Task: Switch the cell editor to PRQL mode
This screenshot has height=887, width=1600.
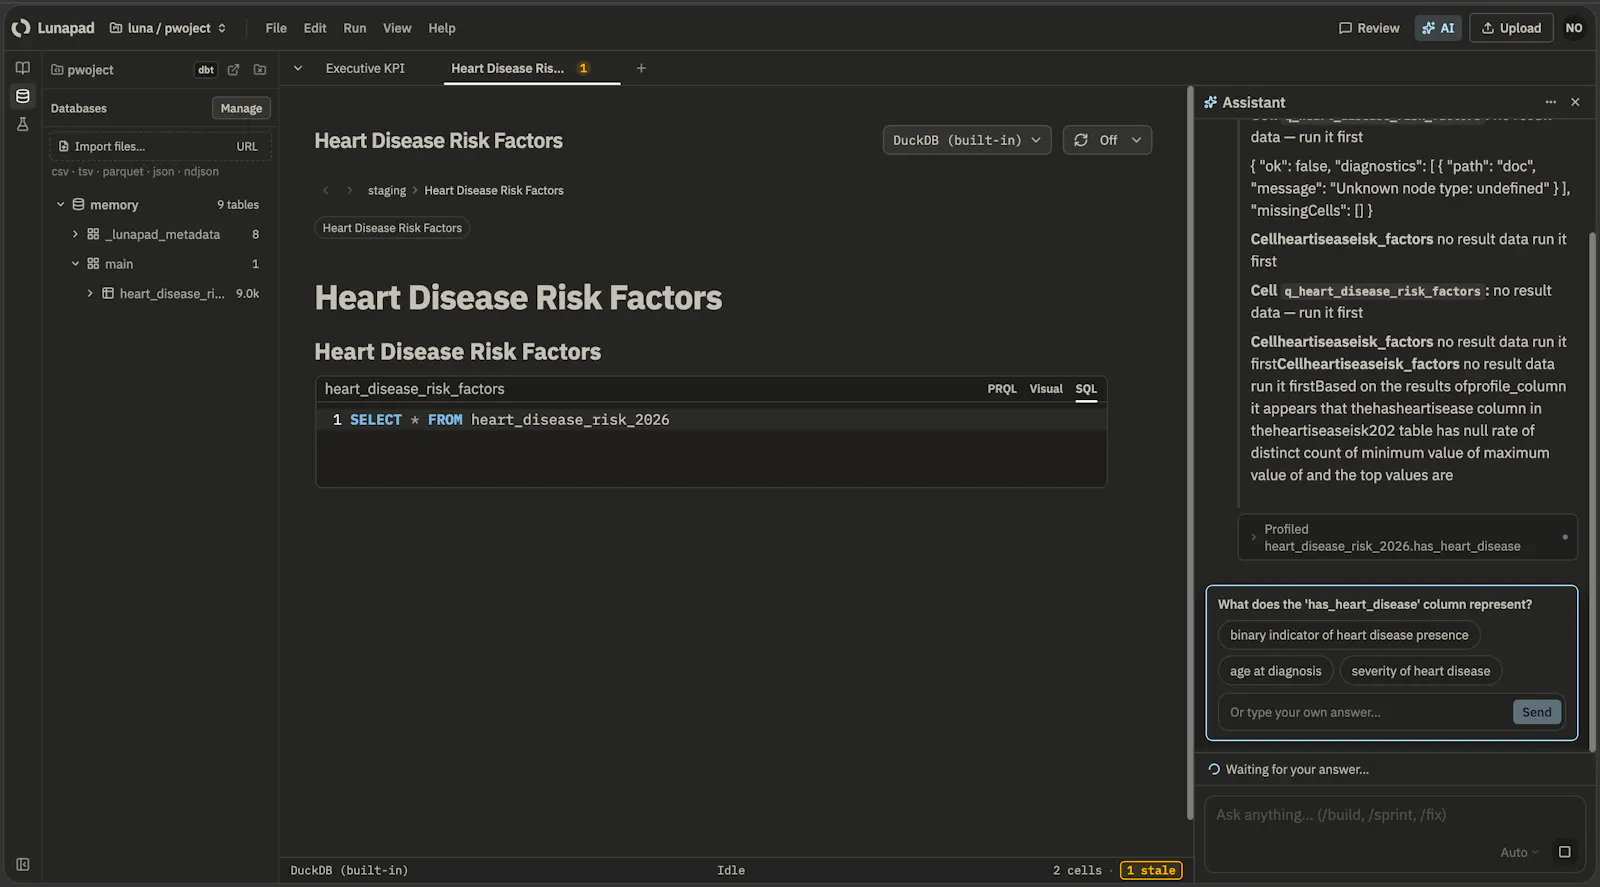Action: (x=1001, y=389)
